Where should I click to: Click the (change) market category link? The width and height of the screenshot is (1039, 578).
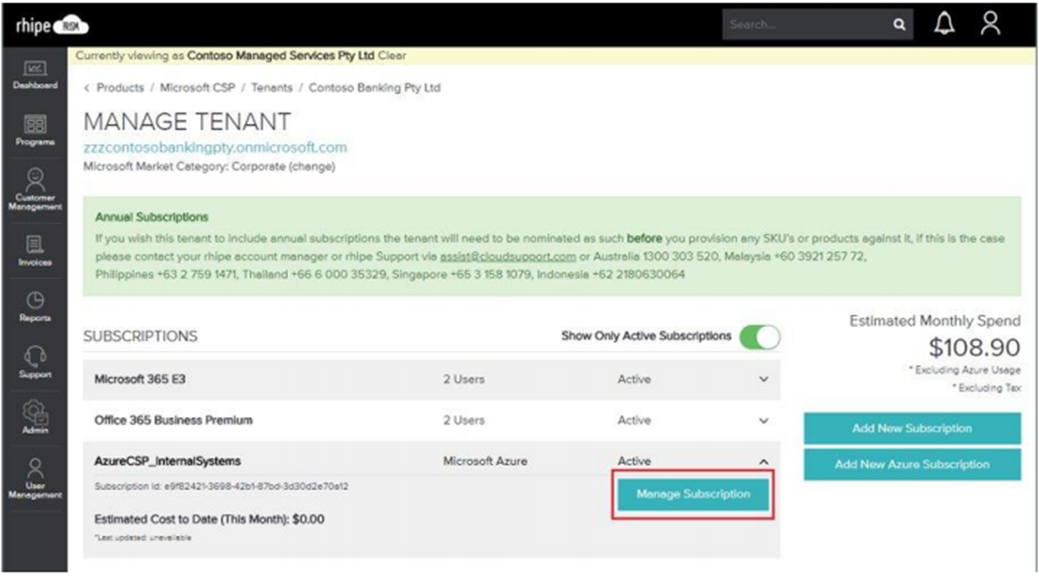point(311,166)
